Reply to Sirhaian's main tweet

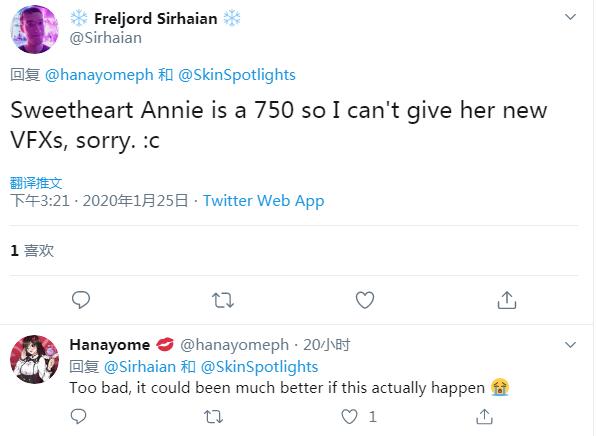pos(81,300)
